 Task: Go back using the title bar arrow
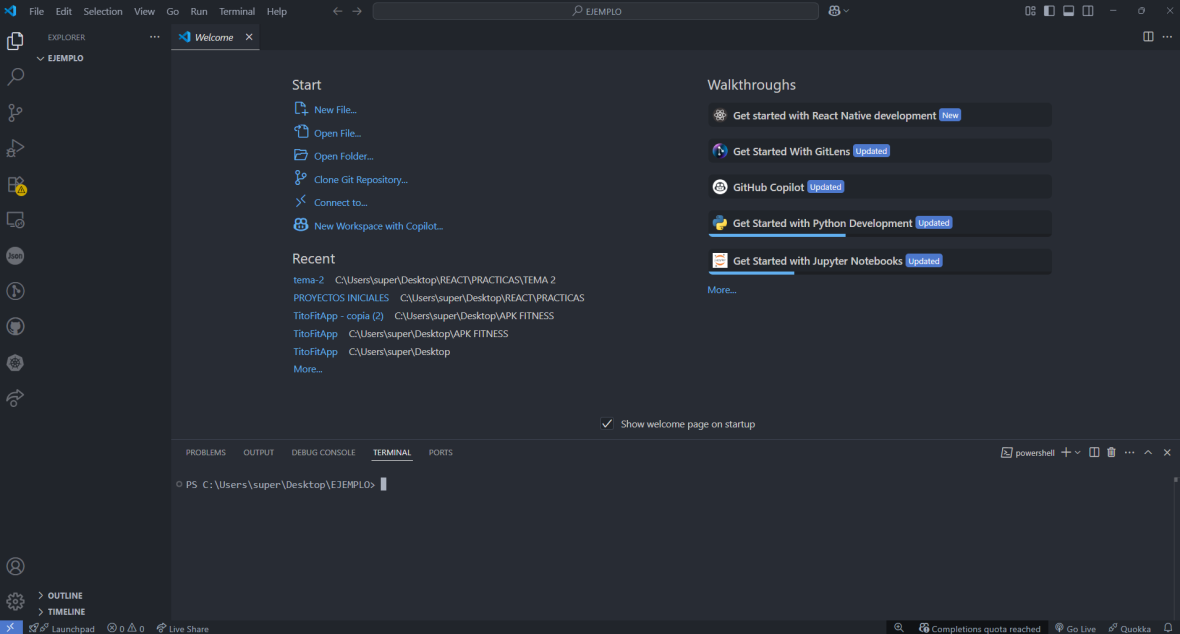tap(337, 11)
